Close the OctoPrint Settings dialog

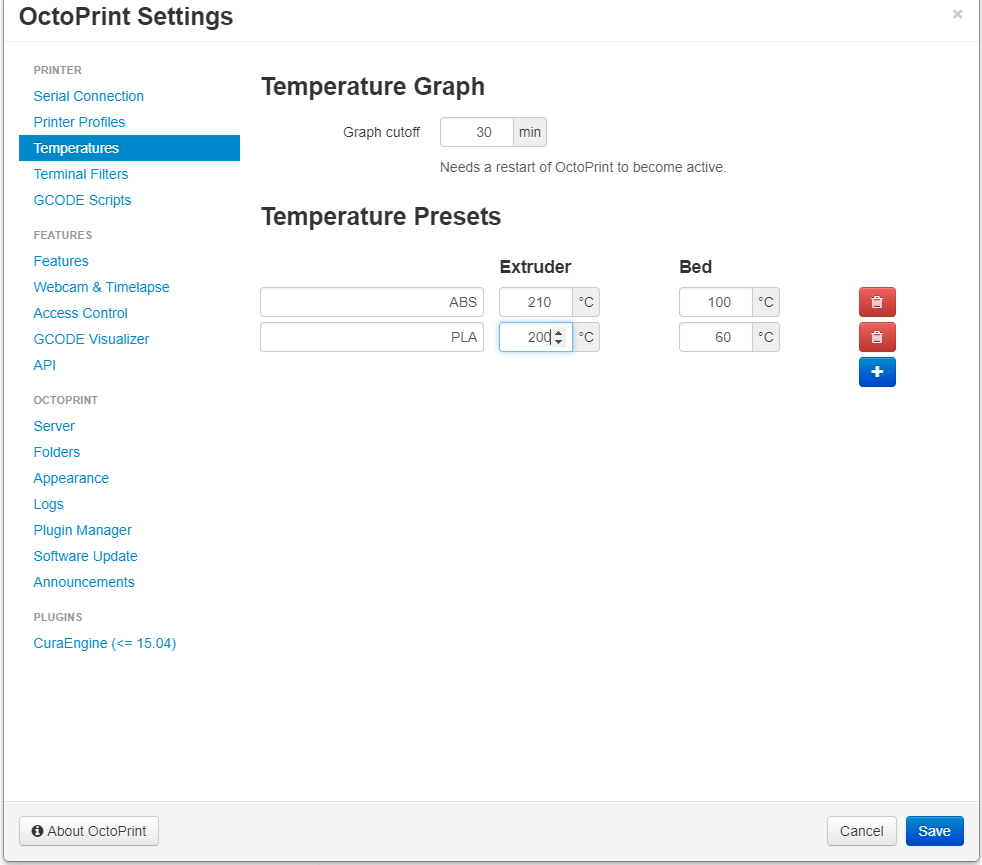click(957, 14)
